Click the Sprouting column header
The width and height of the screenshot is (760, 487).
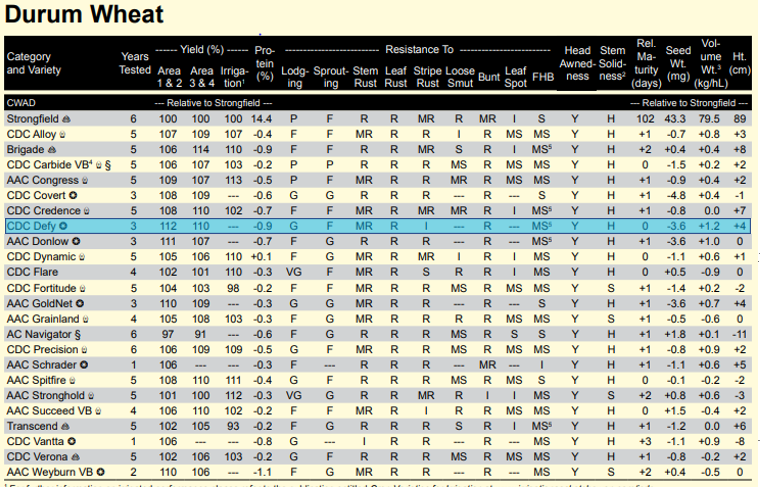pyautogui.click(x=331, y=77)
